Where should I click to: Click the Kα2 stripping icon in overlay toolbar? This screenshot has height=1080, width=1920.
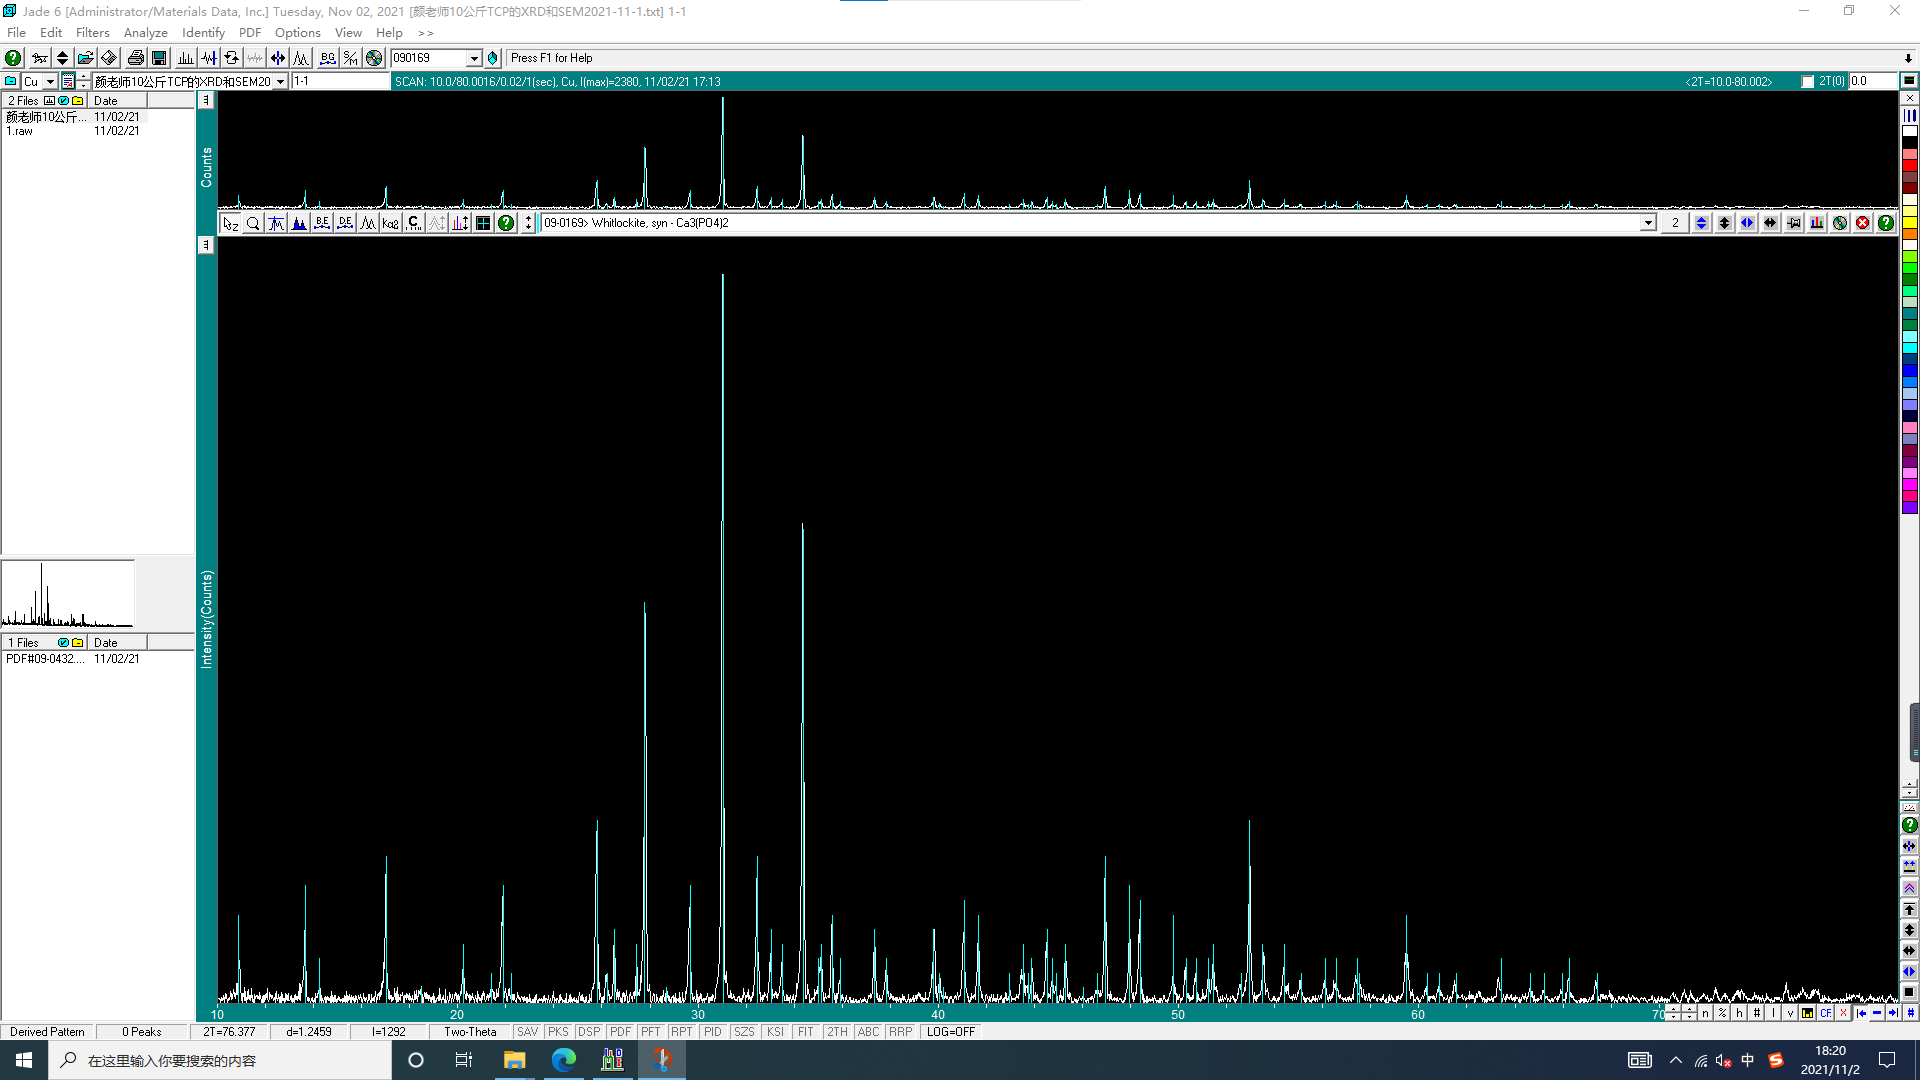(389, 223)
